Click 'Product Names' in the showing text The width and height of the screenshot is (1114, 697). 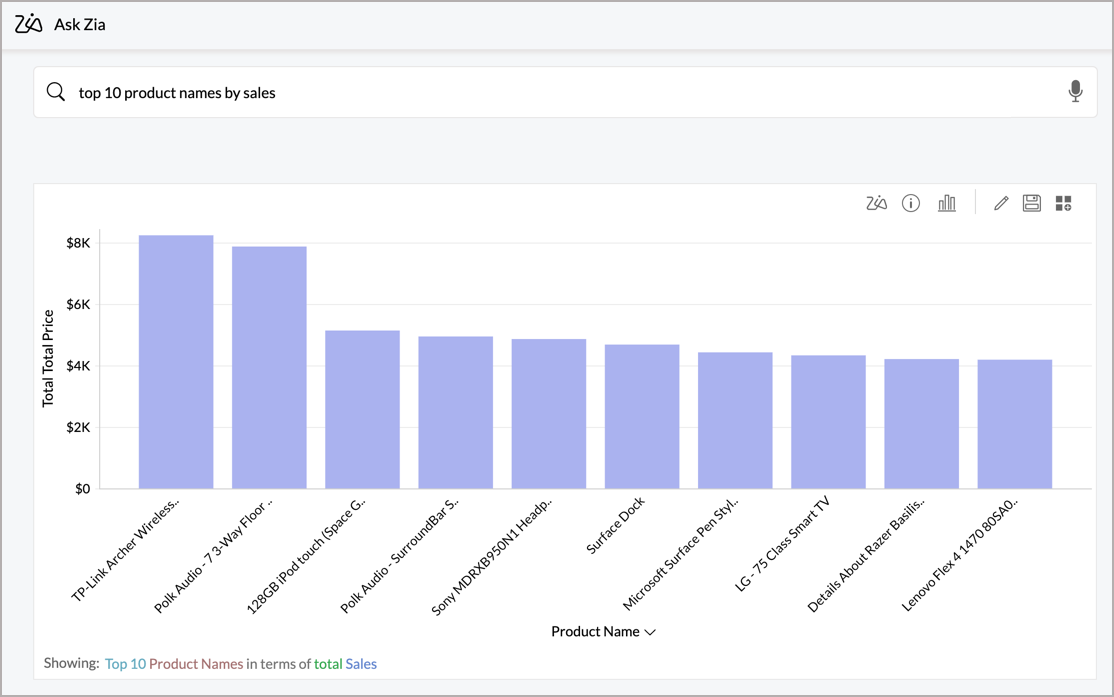(196, 664)
